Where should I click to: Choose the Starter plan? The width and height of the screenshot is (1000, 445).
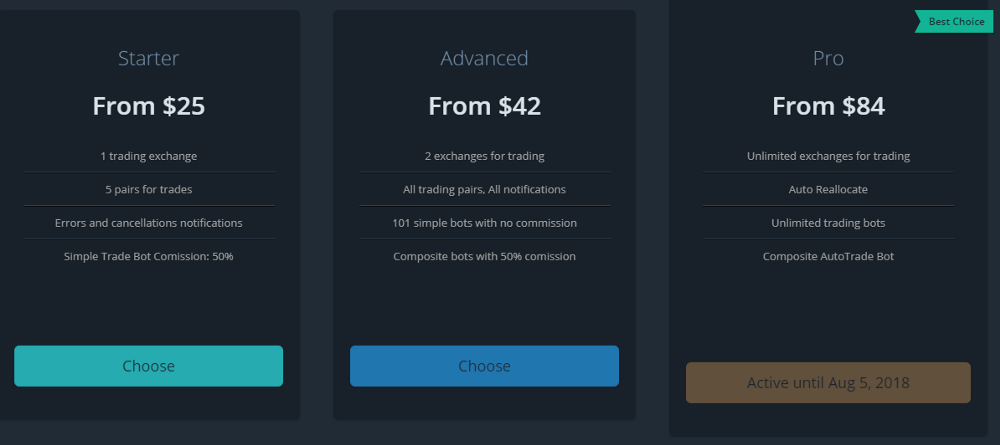pyautogui.click(x=149, y=366)
